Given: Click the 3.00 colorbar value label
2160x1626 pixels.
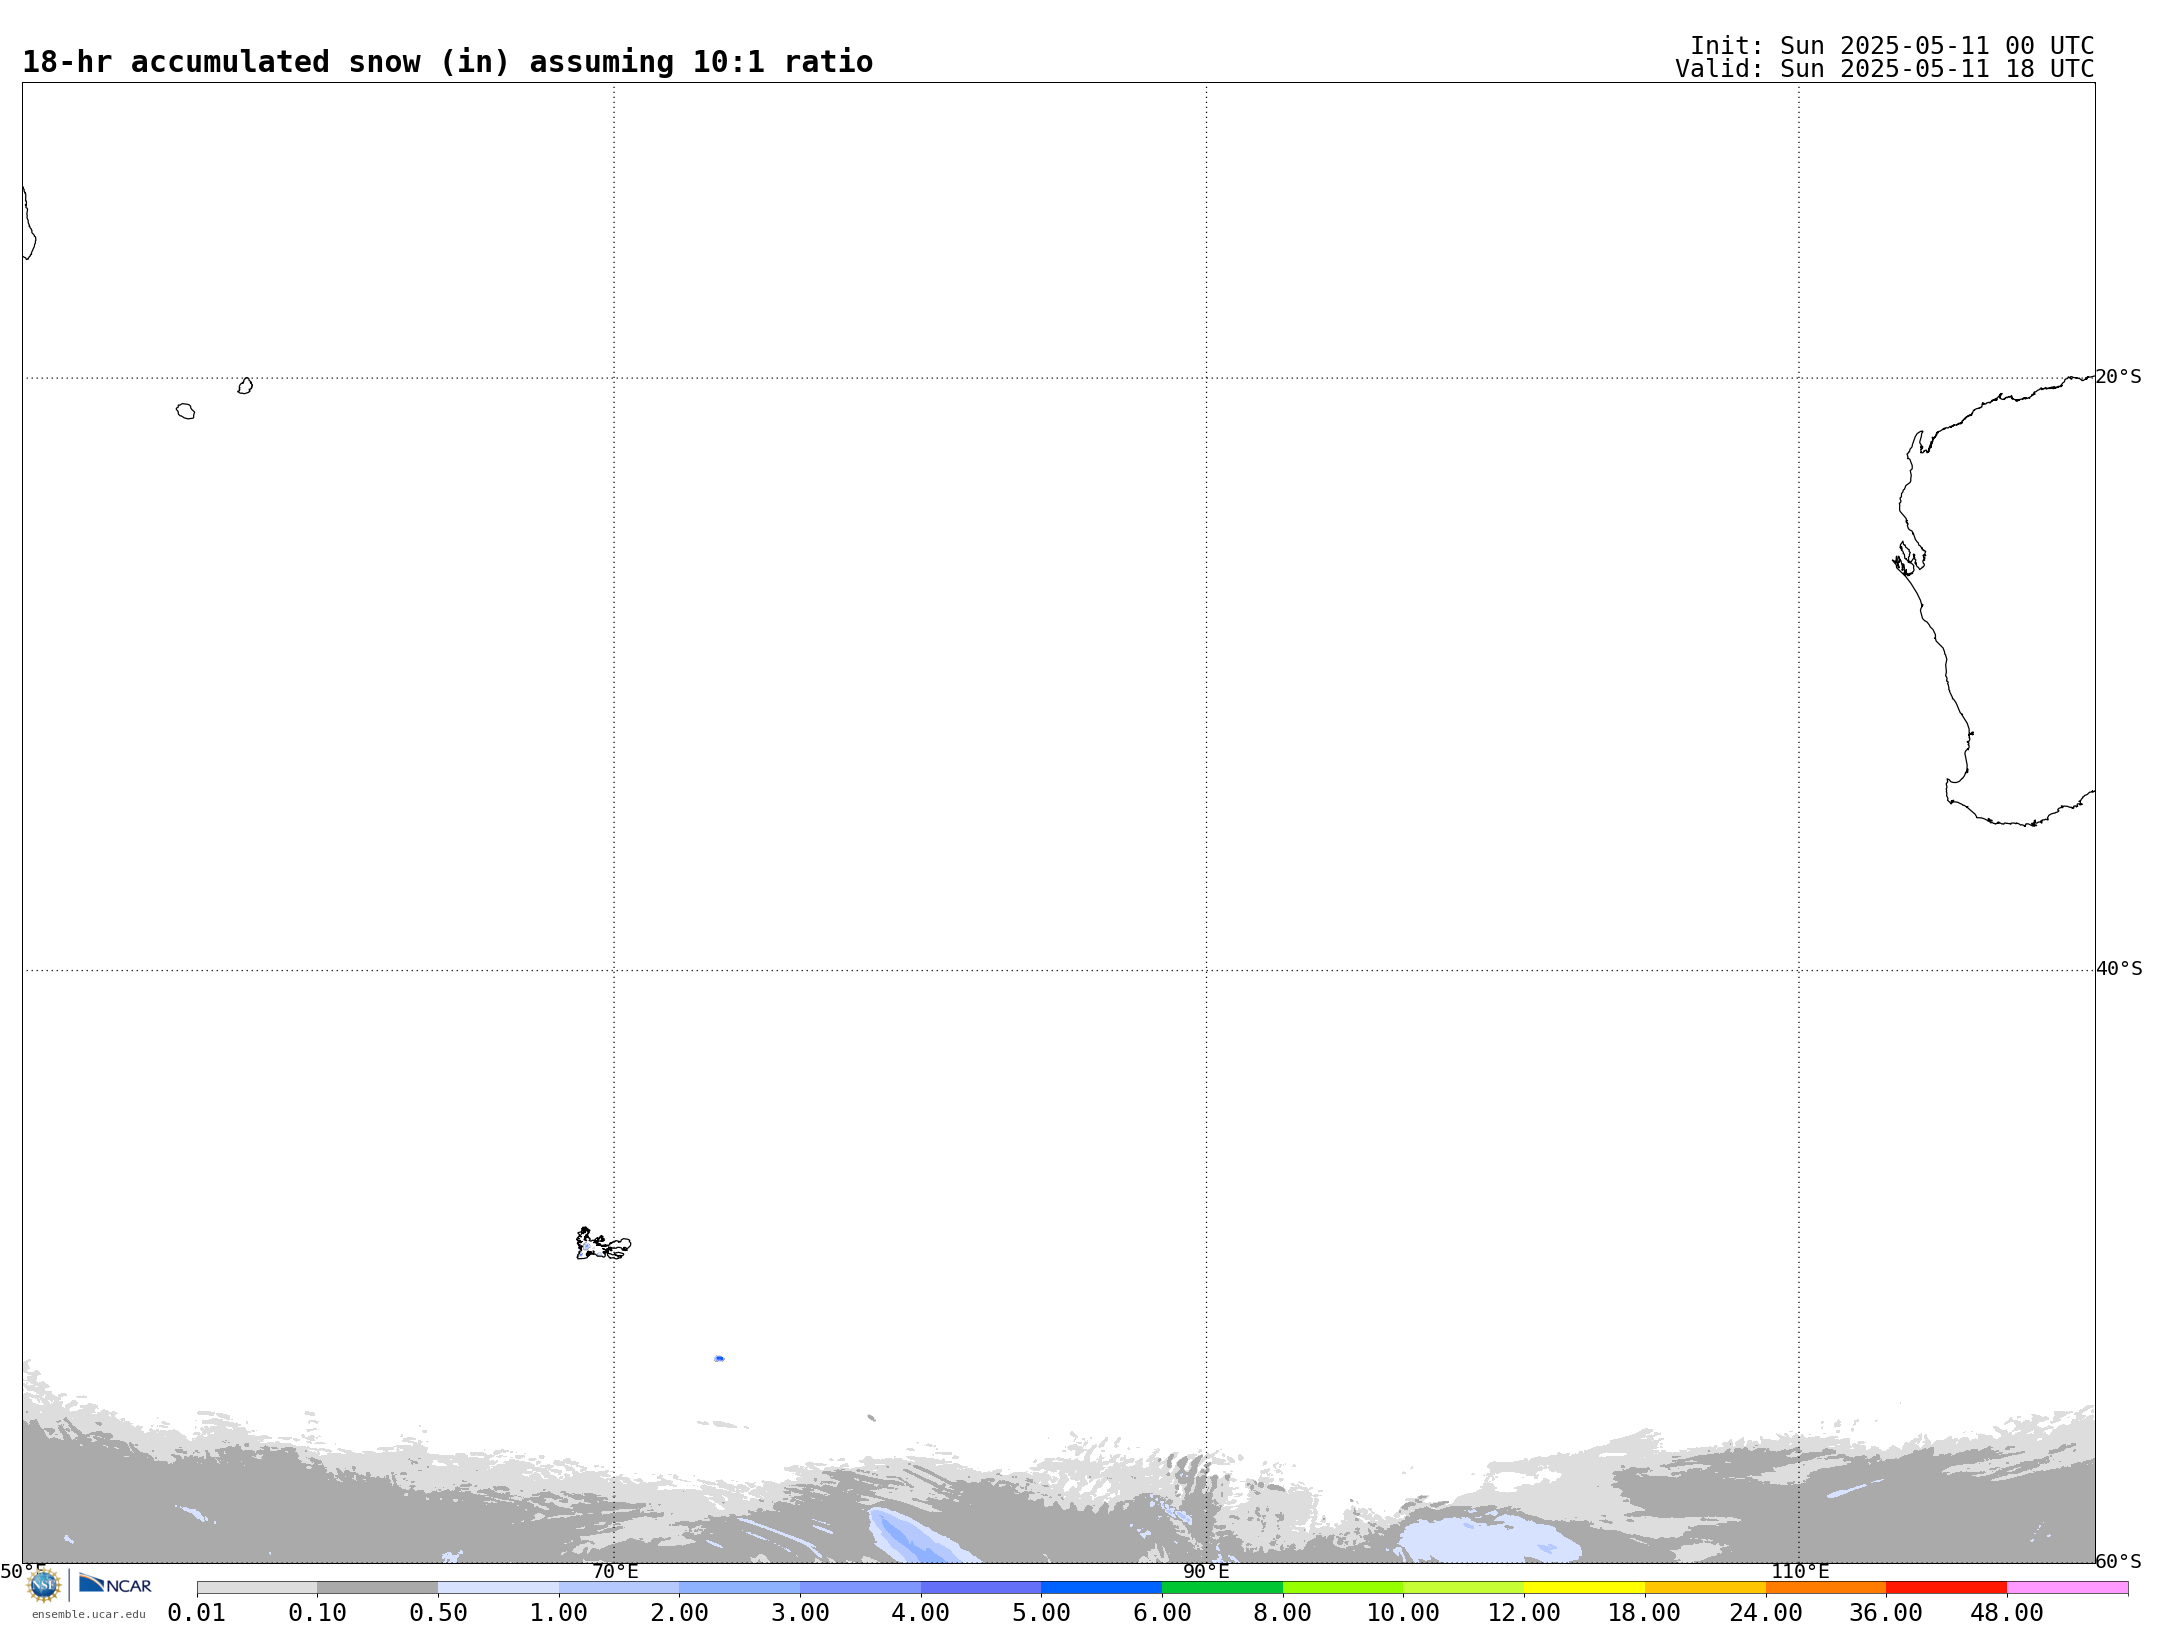Looking at the screenshot, I should tap(800, 1612).
